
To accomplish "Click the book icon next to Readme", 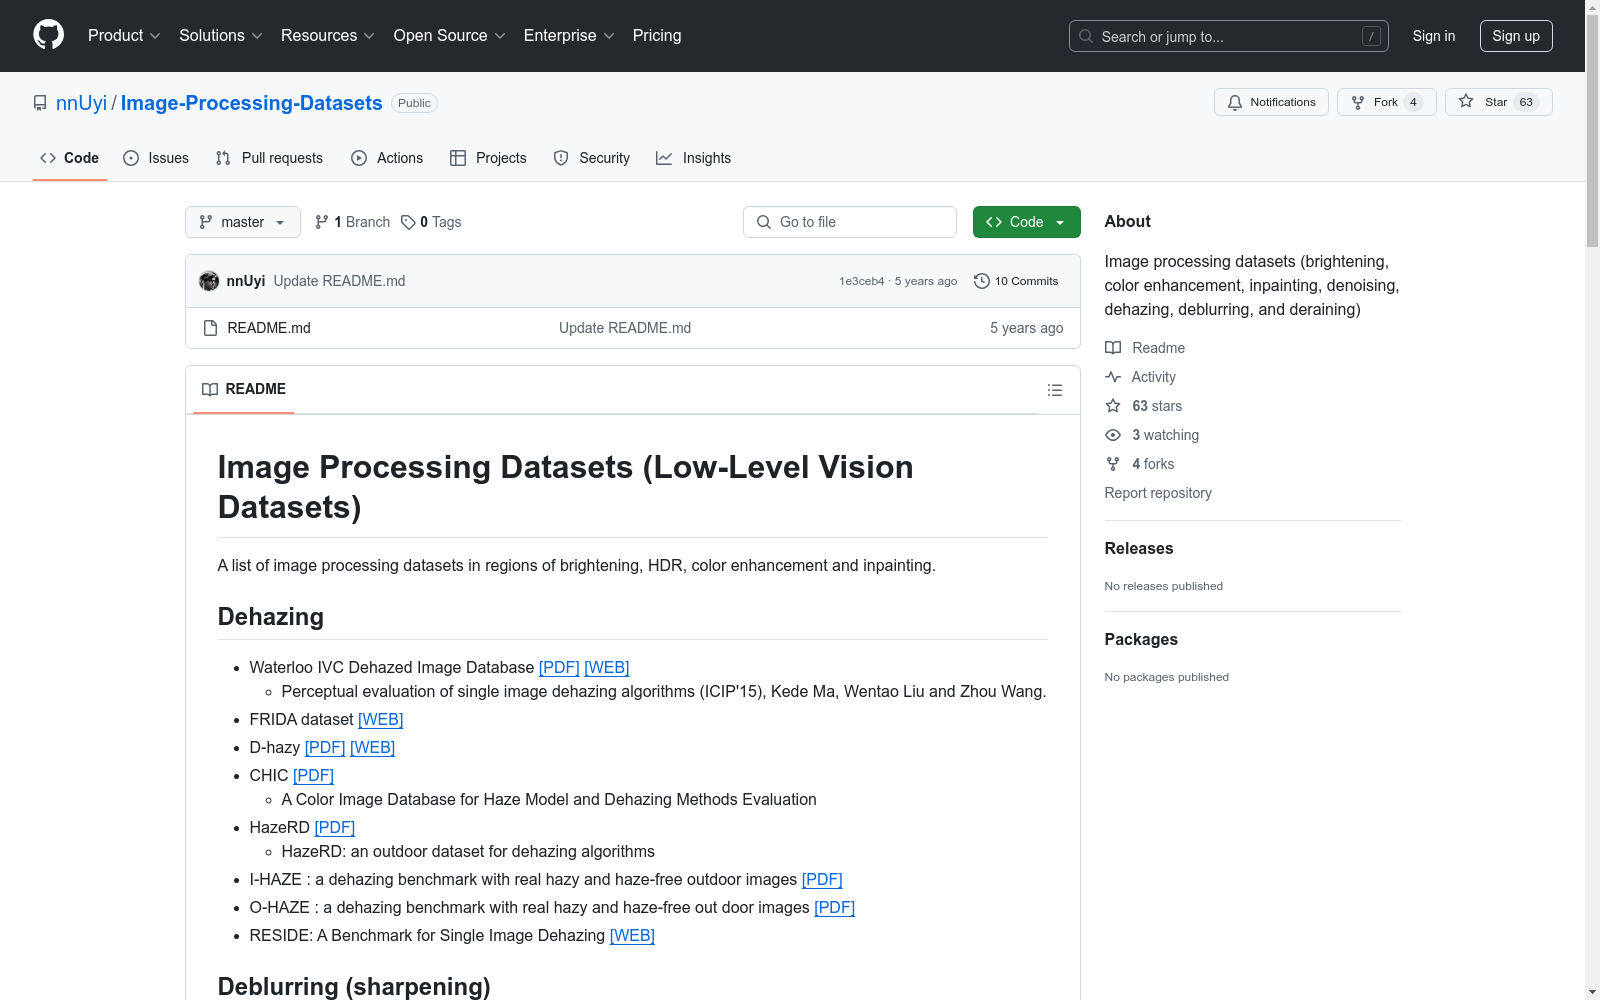I will 1113,348.
